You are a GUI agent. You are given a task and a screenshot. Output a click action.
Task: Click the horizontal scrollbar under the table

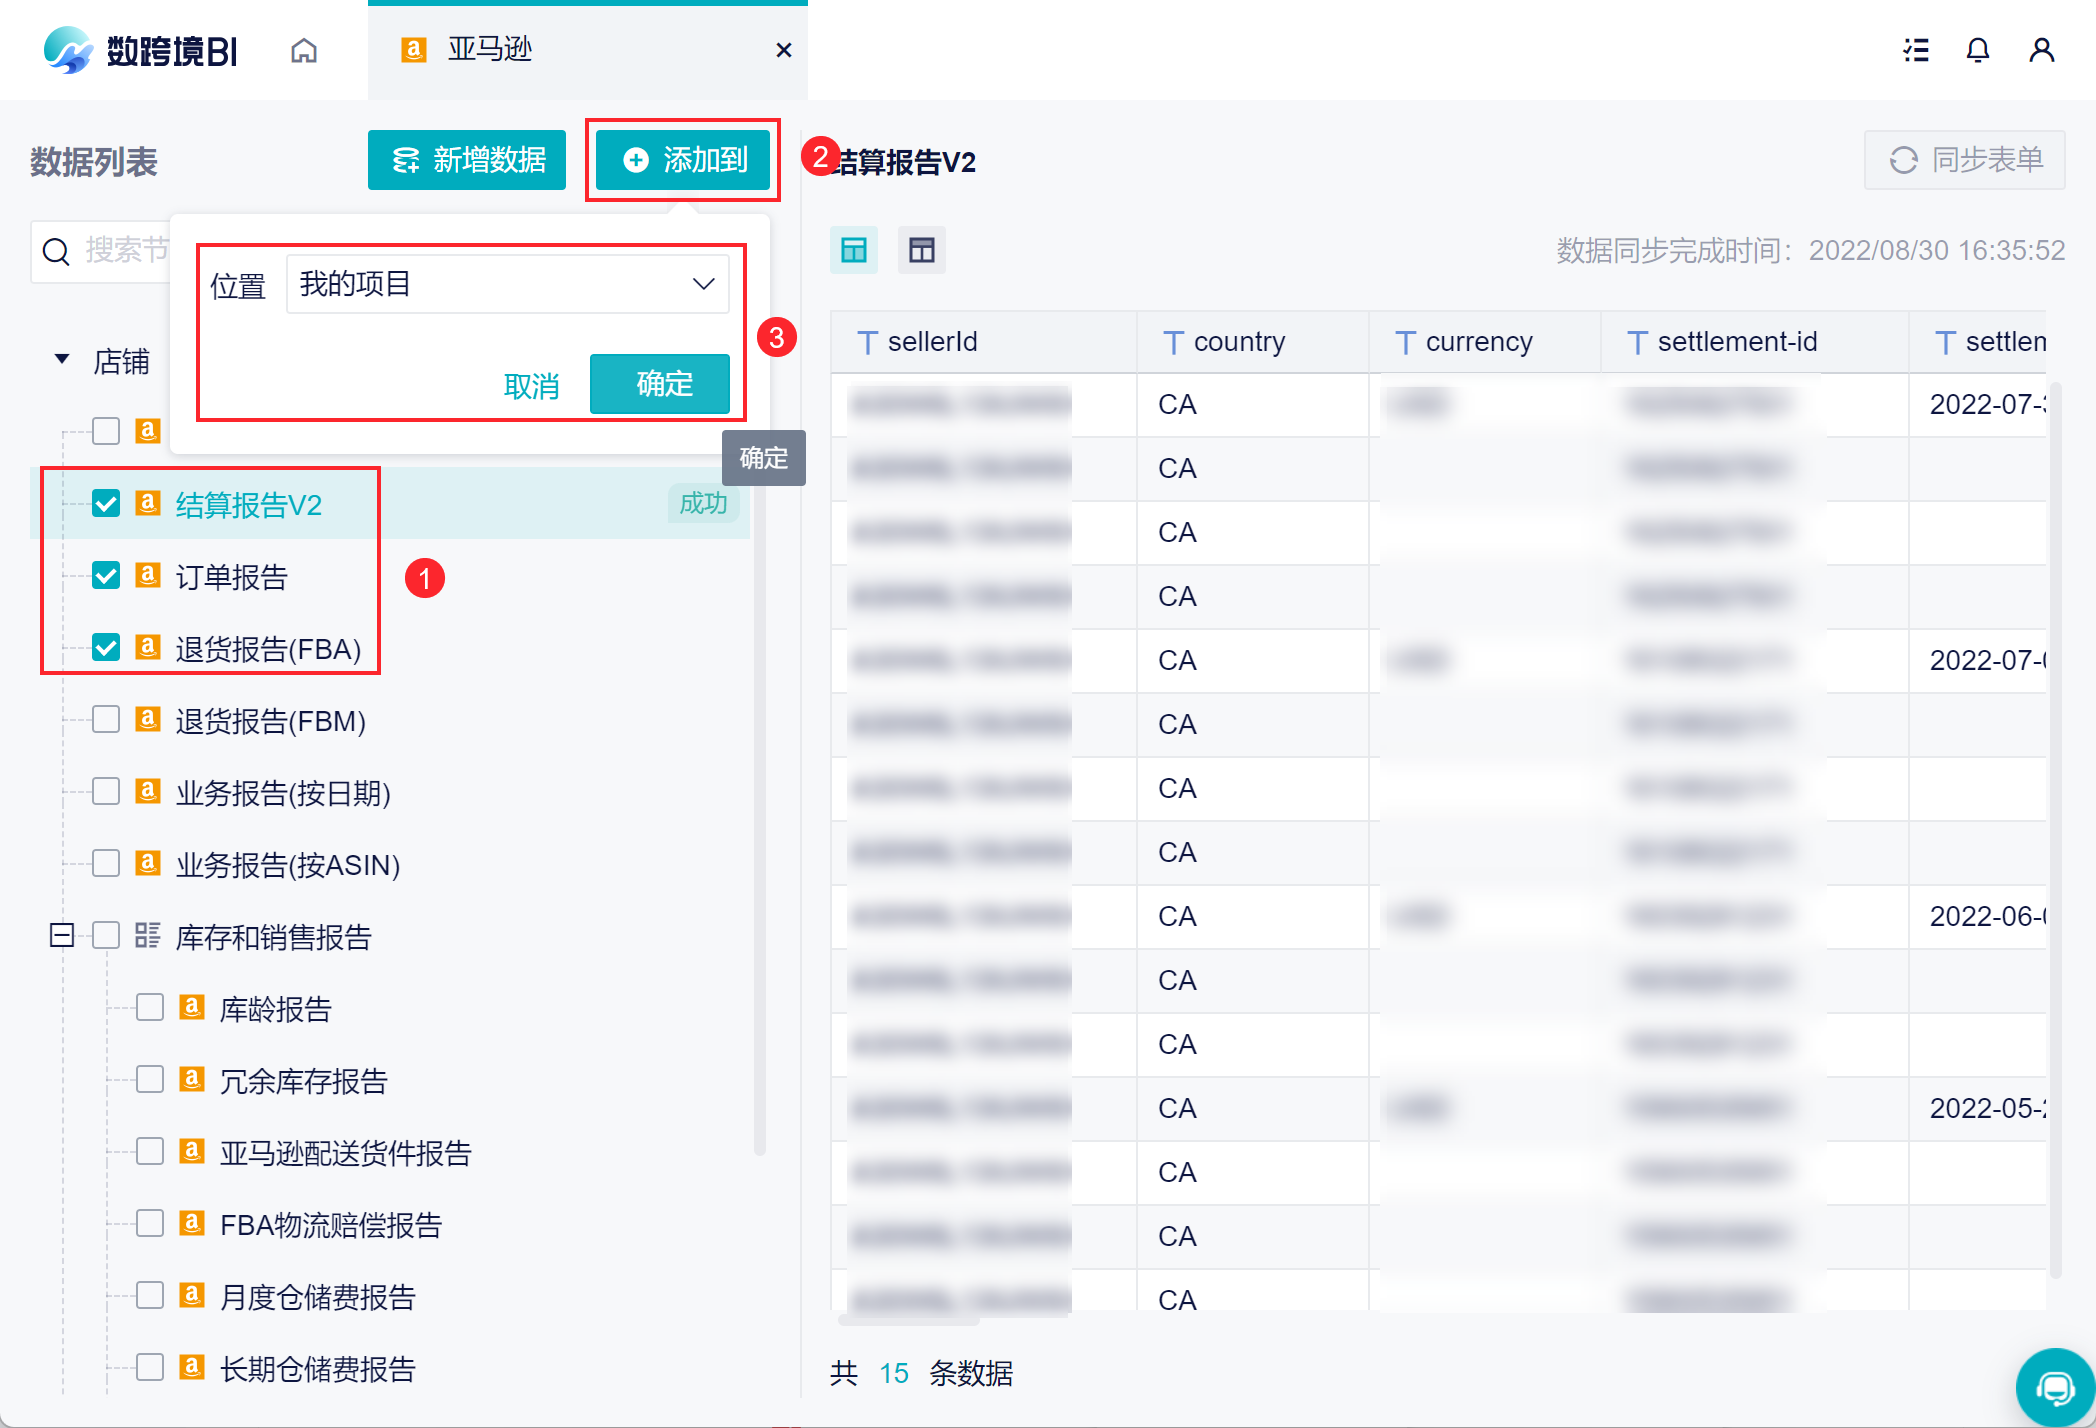[x=908, y=1321]
